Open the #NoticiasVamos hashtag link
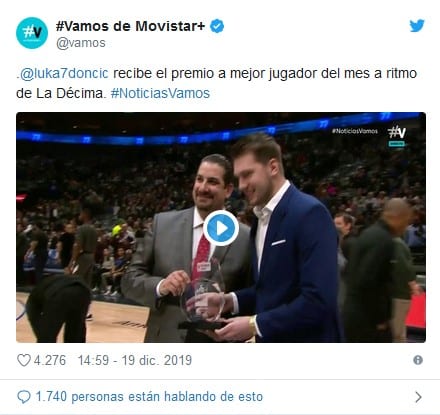This screenshot has height=415, width=440. tap(160, 93)
